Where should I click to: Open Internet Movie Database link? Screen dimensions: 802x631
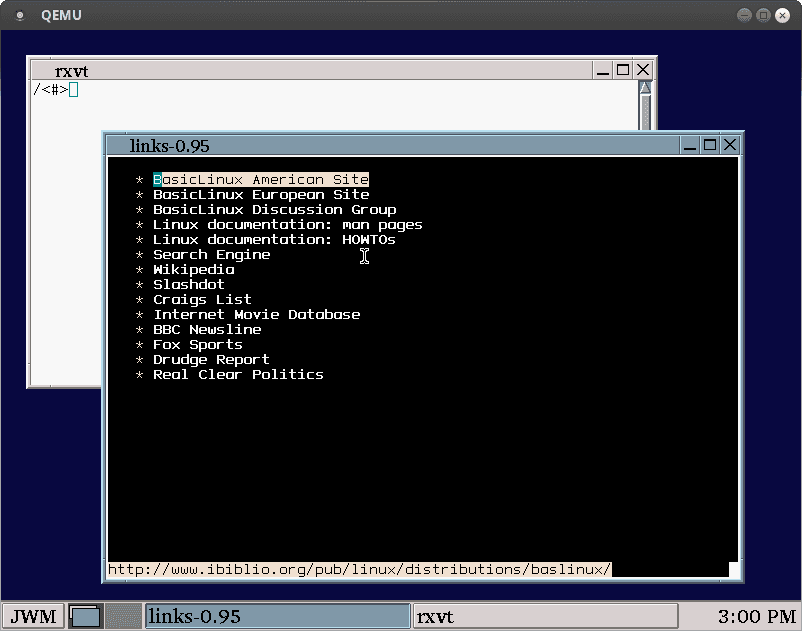[257, 314]
